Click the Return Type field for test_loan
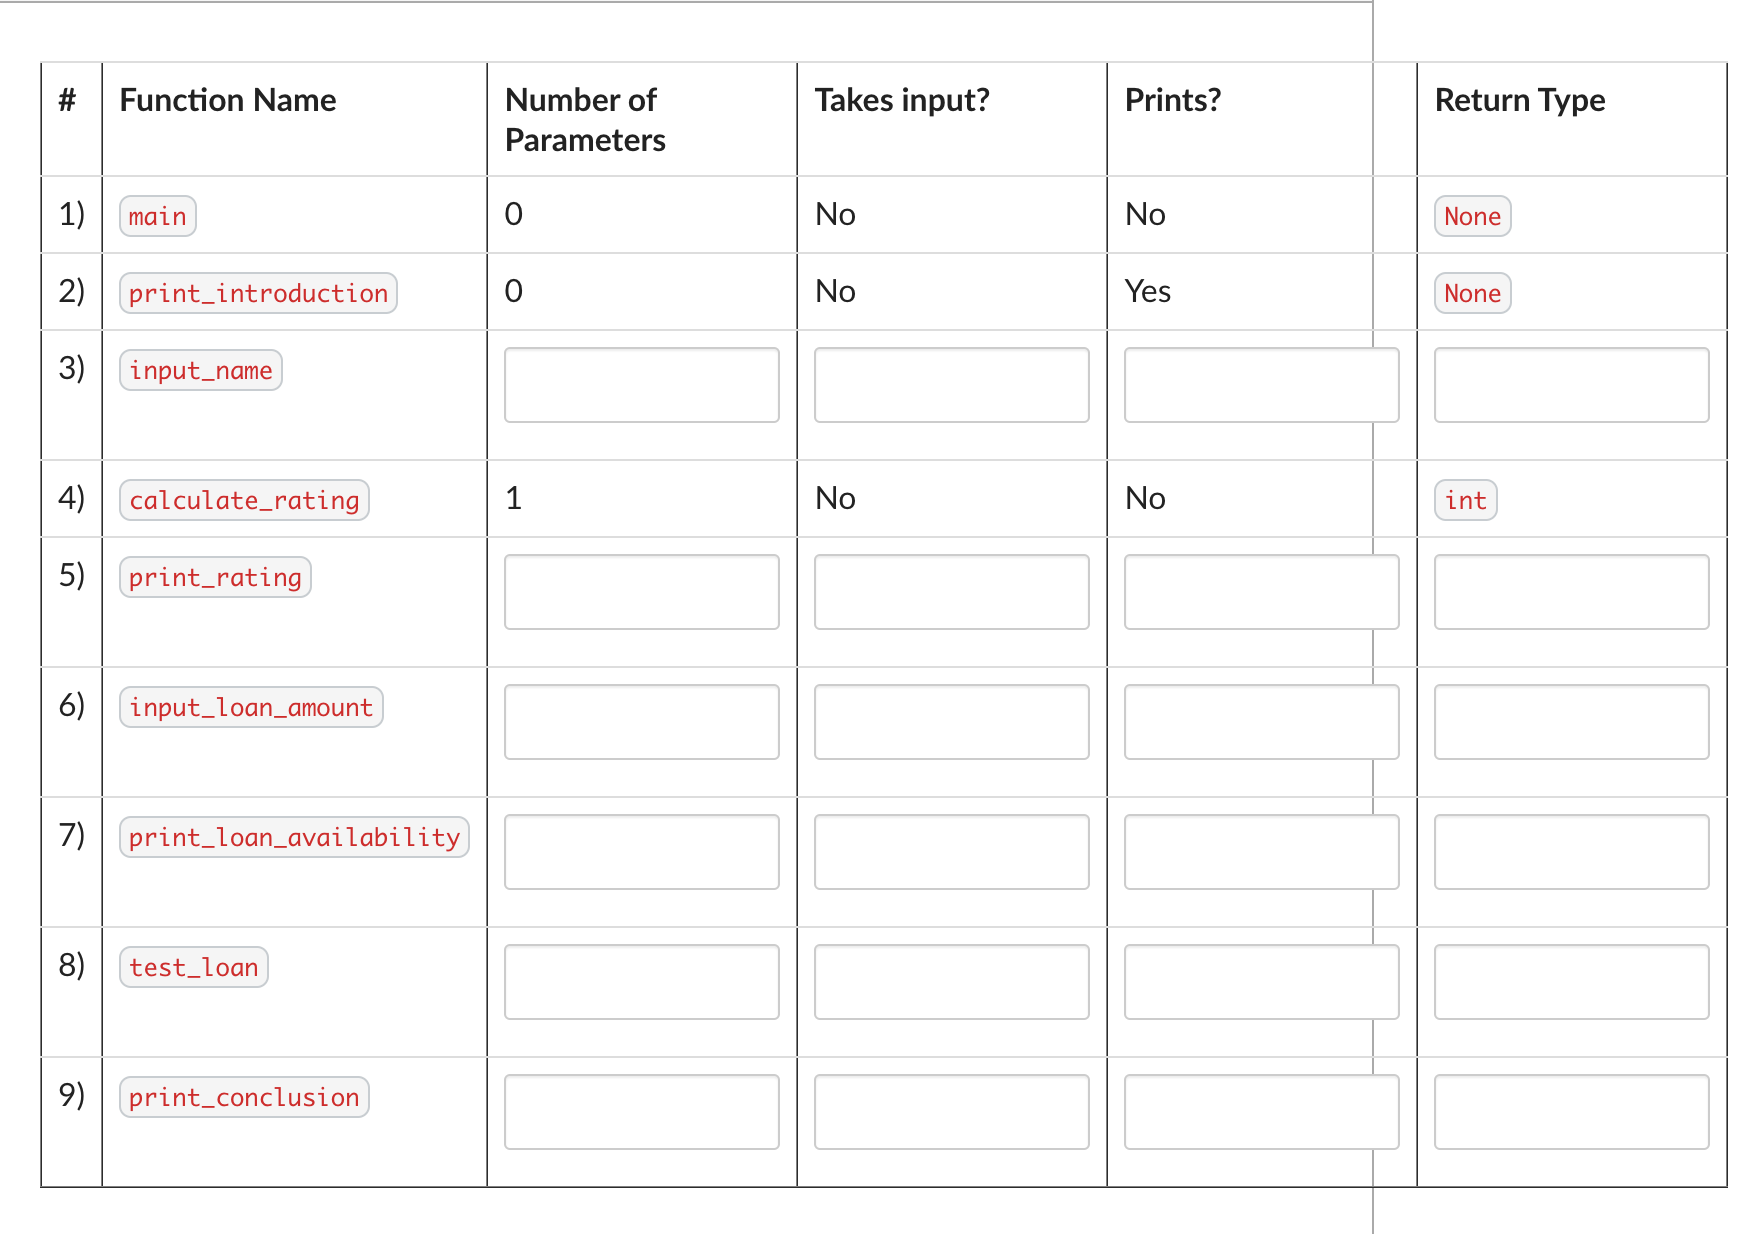Screen dimensions: 1756x1234 click(x=1570, y=982)
